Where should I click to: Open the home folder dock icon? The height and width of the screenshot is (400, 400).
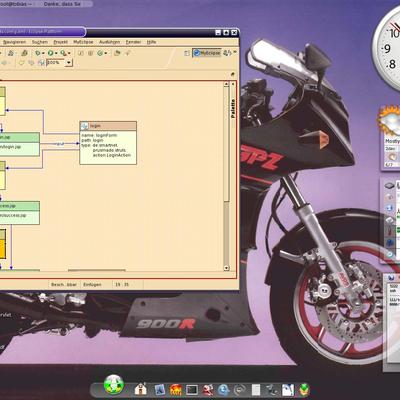click(141, 389)
